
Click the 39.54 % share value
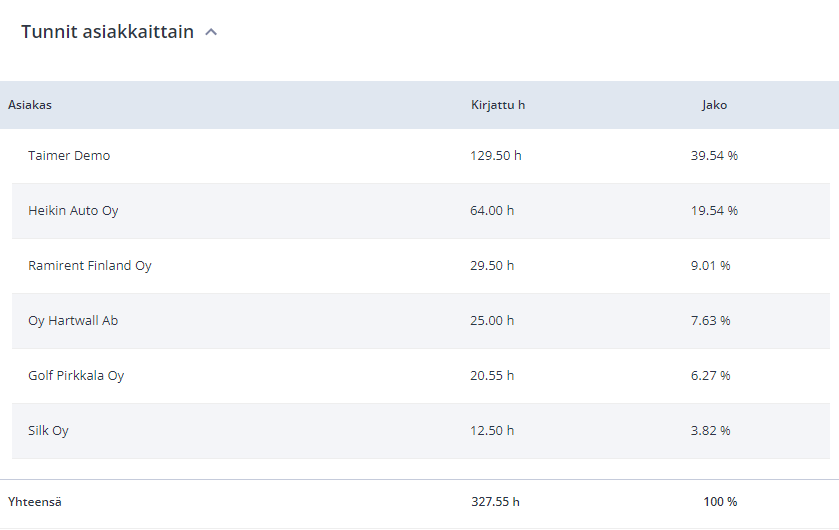714,156
